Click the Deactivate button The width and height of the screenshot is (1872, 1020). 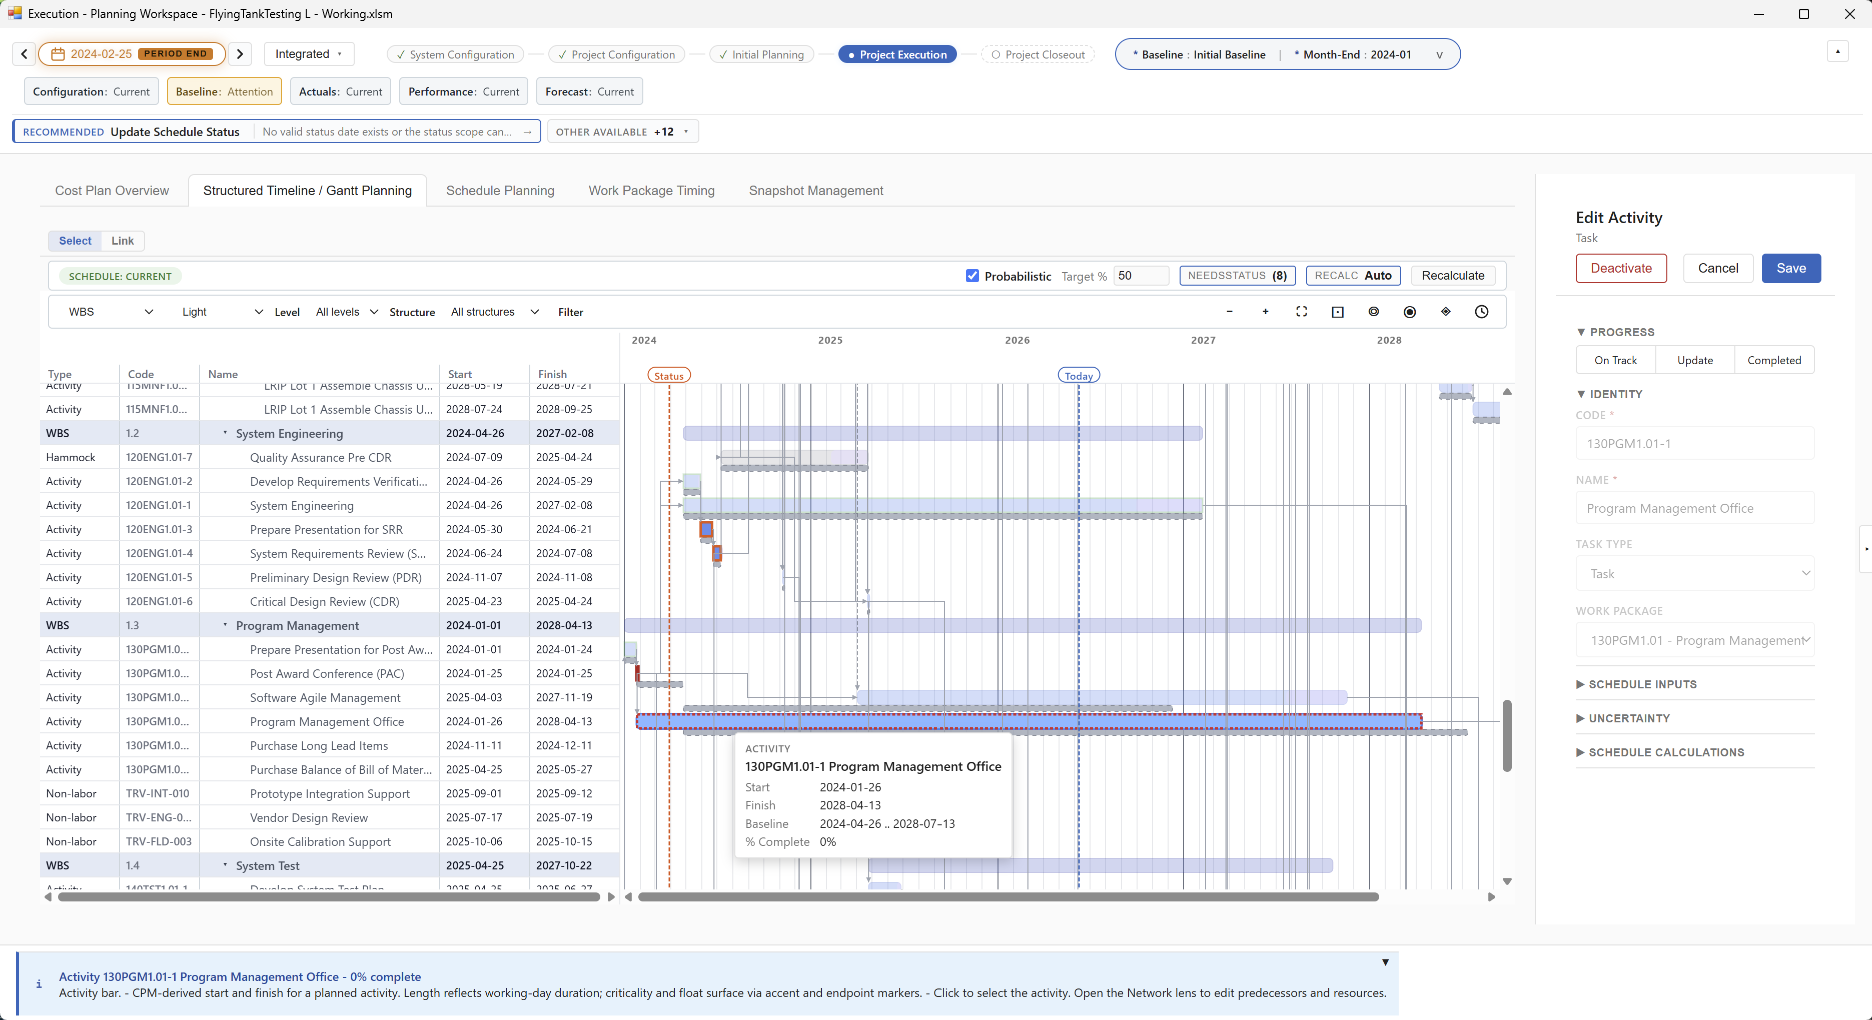point(1621,268)
